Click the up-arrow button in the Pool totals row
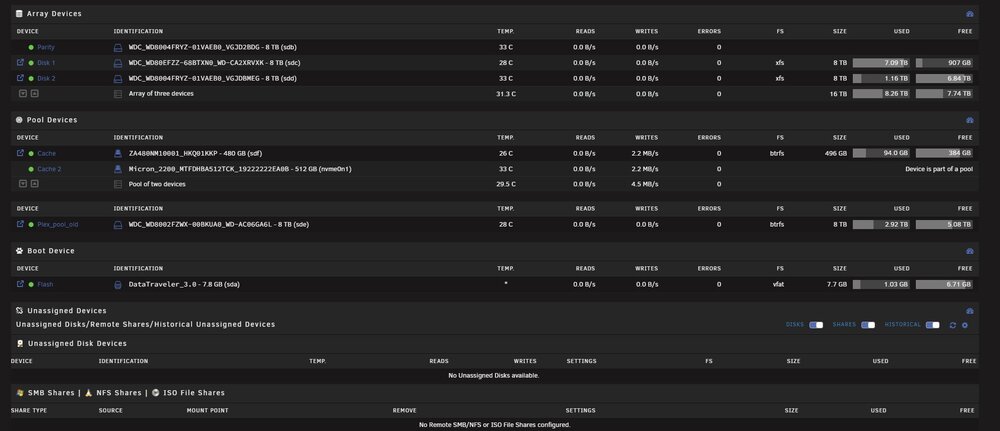The image size is (1000, 431). (34, 184)
